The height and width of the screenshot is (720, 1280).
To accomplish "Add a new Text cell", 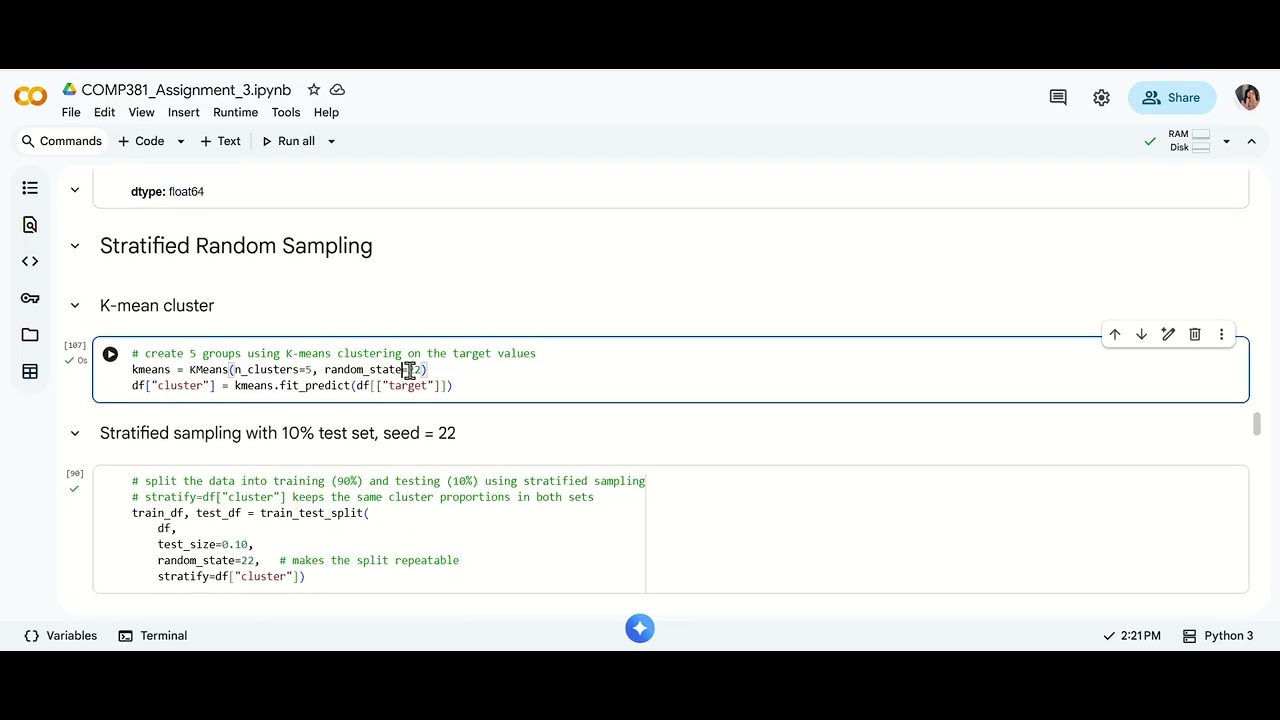I will click(221, 141).
